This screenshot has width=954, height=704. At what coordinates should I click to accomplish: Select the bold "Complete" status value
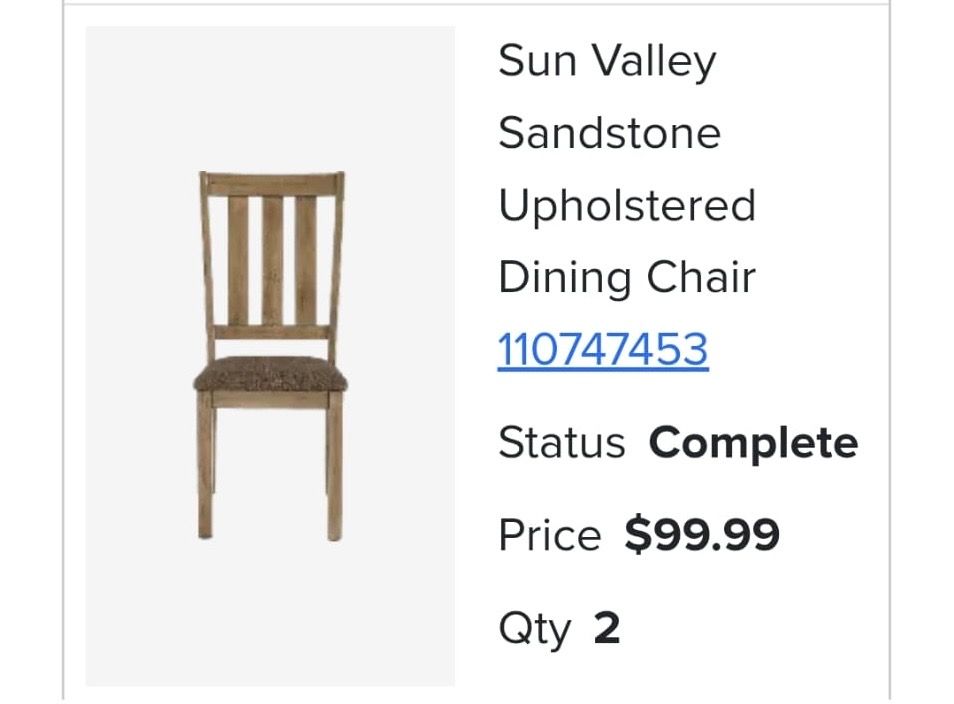tap(753, 443)
